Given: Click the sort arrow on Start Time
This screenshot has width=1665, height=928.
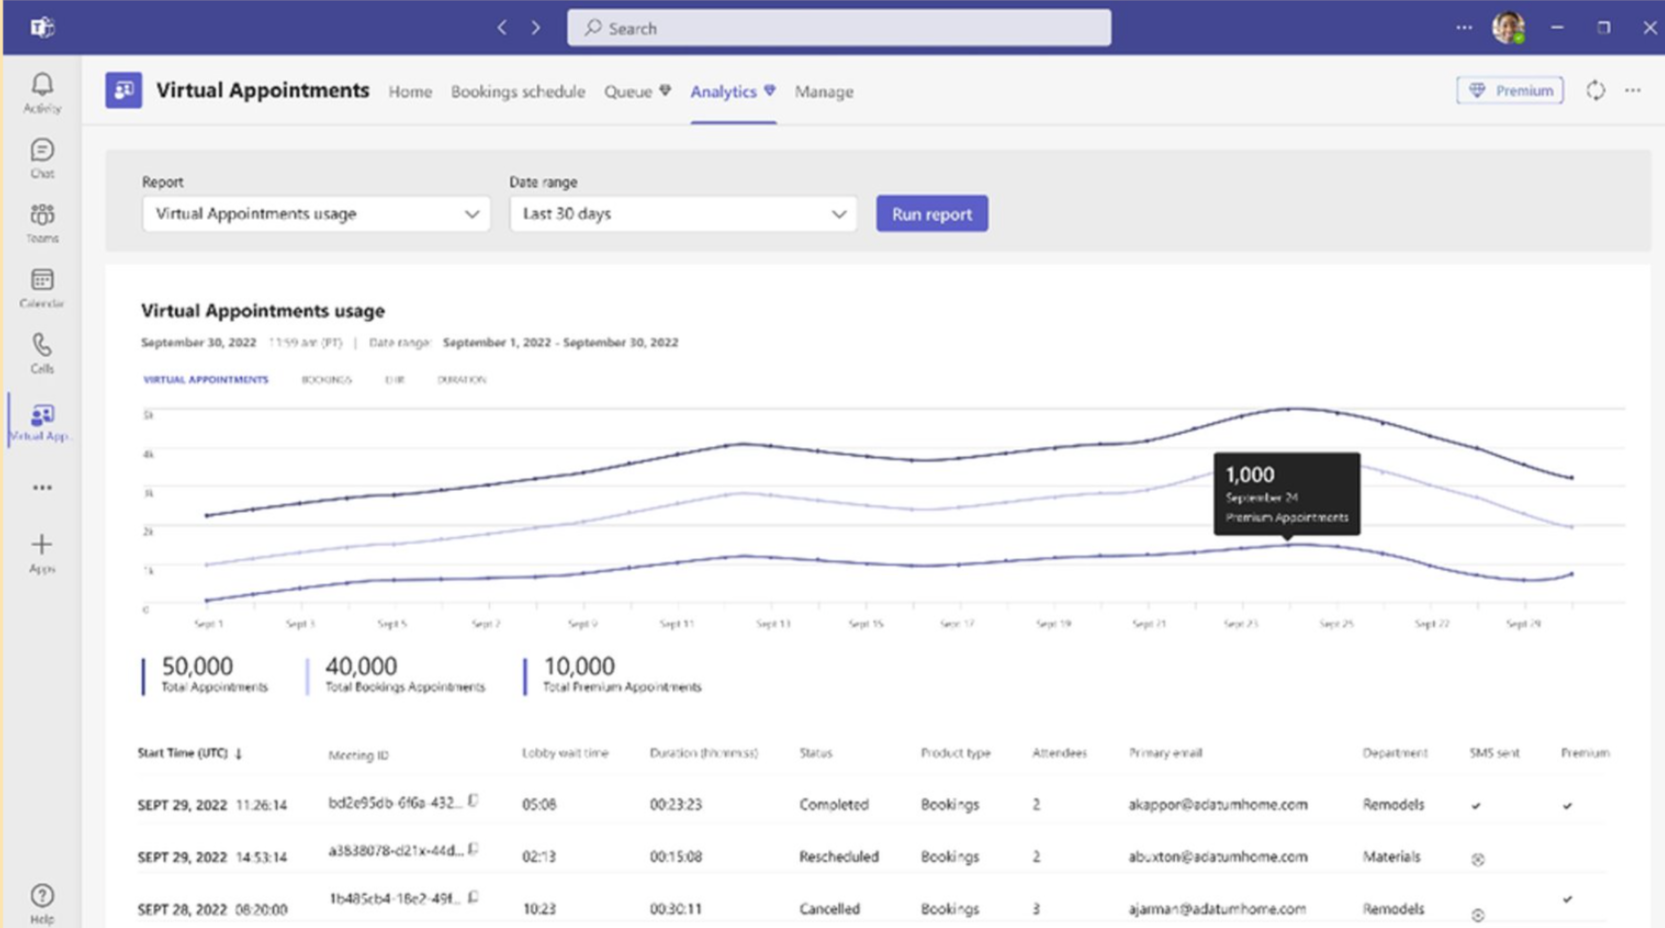Looking at the screenshot, I should [x=239, y=754].
